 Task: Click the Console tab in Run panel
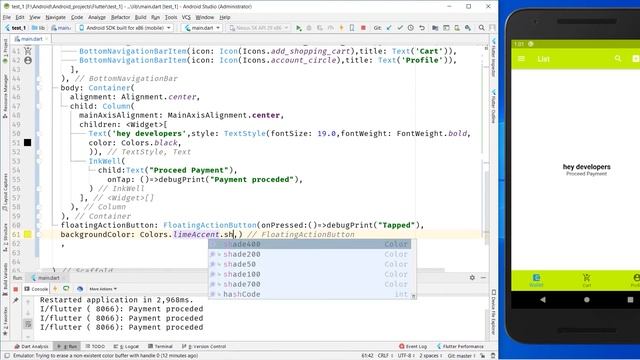(36, 289)
